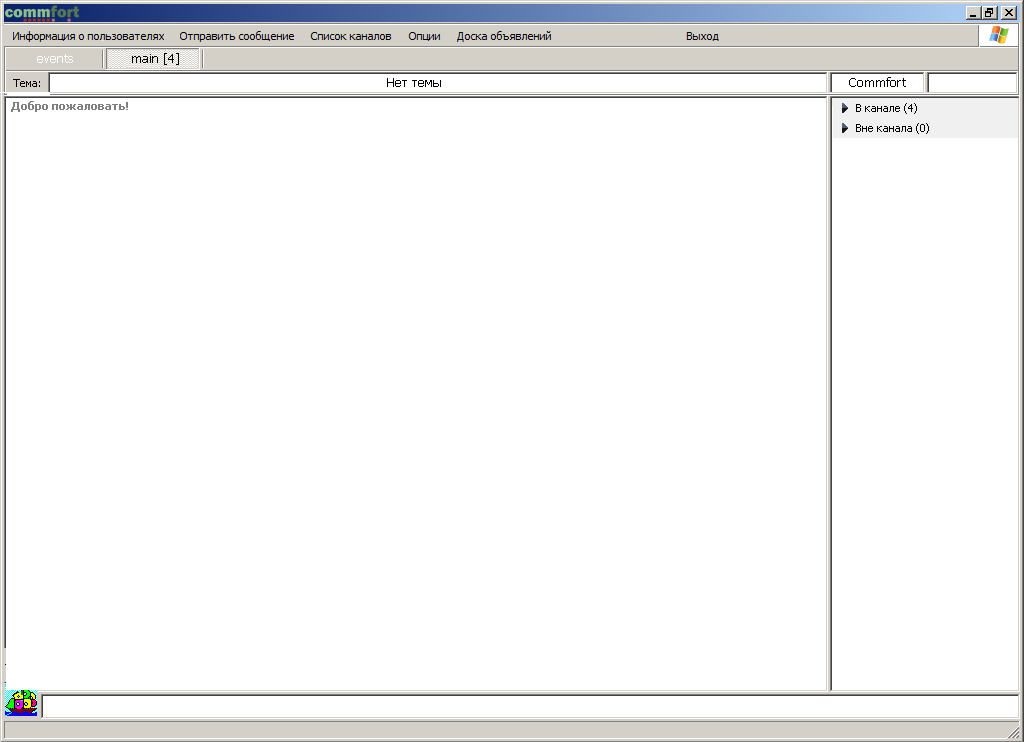This screenshot has width=1024, height=742.
Task: Focus the message input field at bottom
Action: point(530,706)
